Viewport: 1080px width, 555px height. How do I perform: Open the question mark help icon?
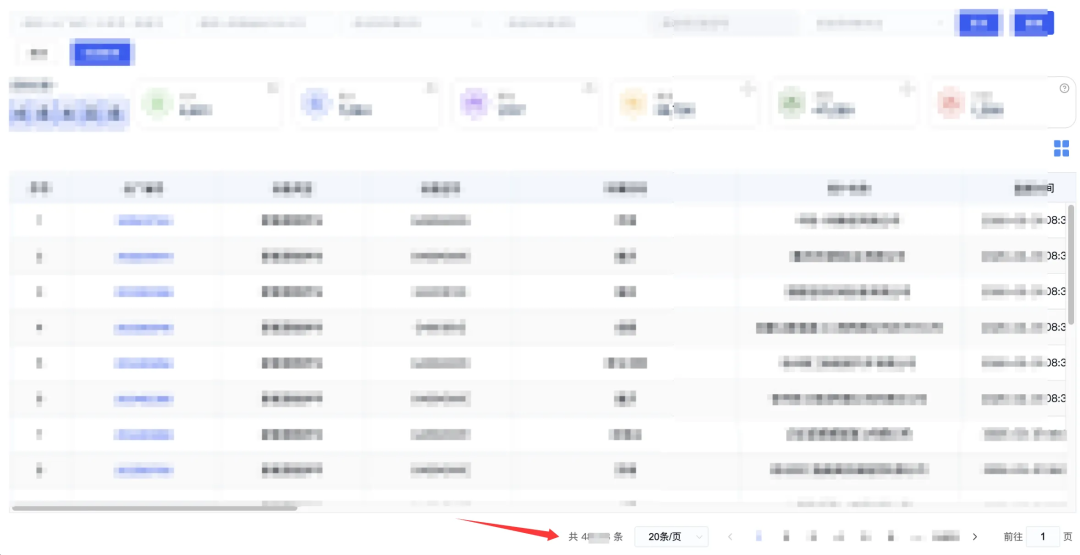(1064, 88)
